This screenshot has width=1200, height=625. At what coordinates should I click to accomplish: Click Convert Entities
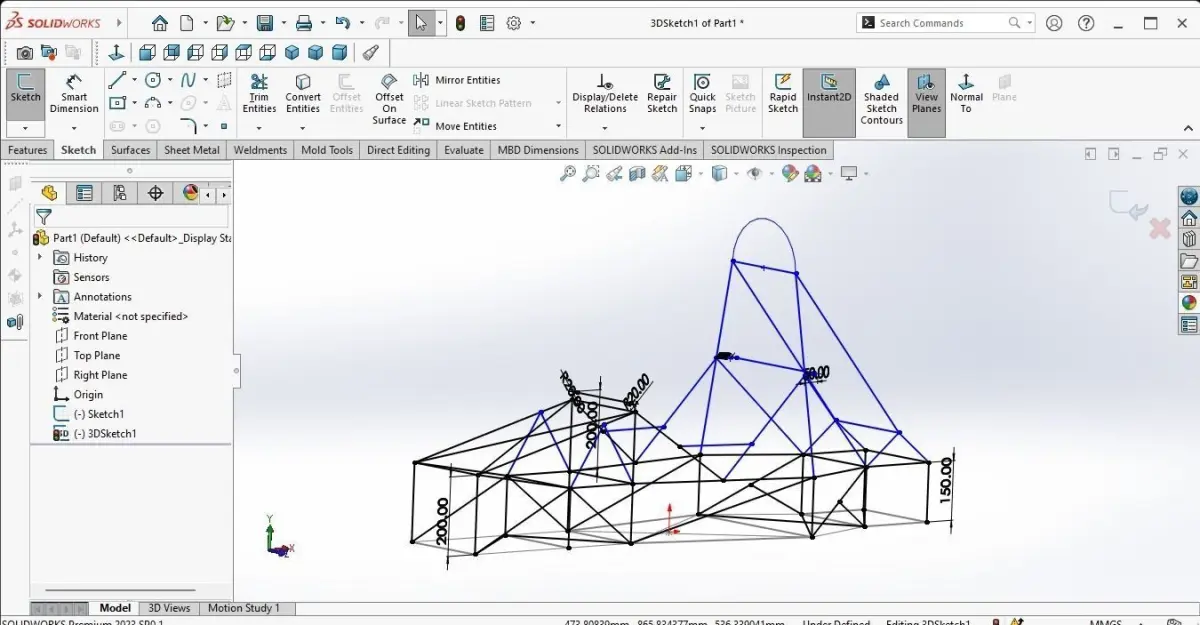tap(303, 95)
